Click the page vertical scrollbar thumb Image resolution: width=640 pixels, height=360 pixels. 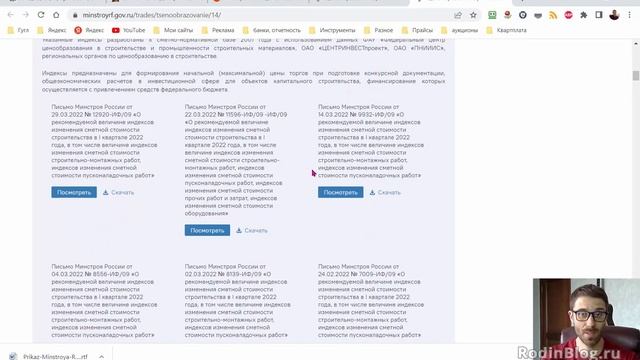636,76
